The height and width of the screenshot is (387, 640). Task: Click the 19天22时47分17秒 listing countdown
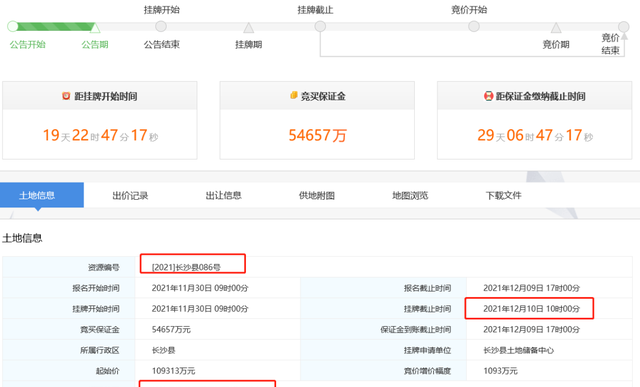(x=100, y=135)
